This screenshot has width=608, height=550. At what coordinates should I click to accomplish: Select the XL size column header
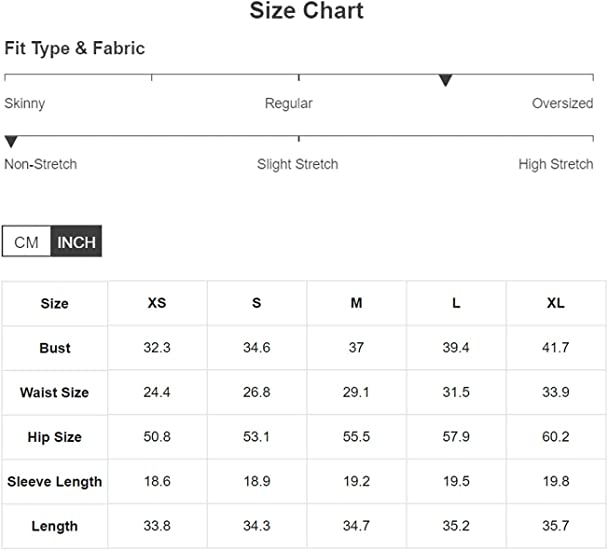point(556,303)
